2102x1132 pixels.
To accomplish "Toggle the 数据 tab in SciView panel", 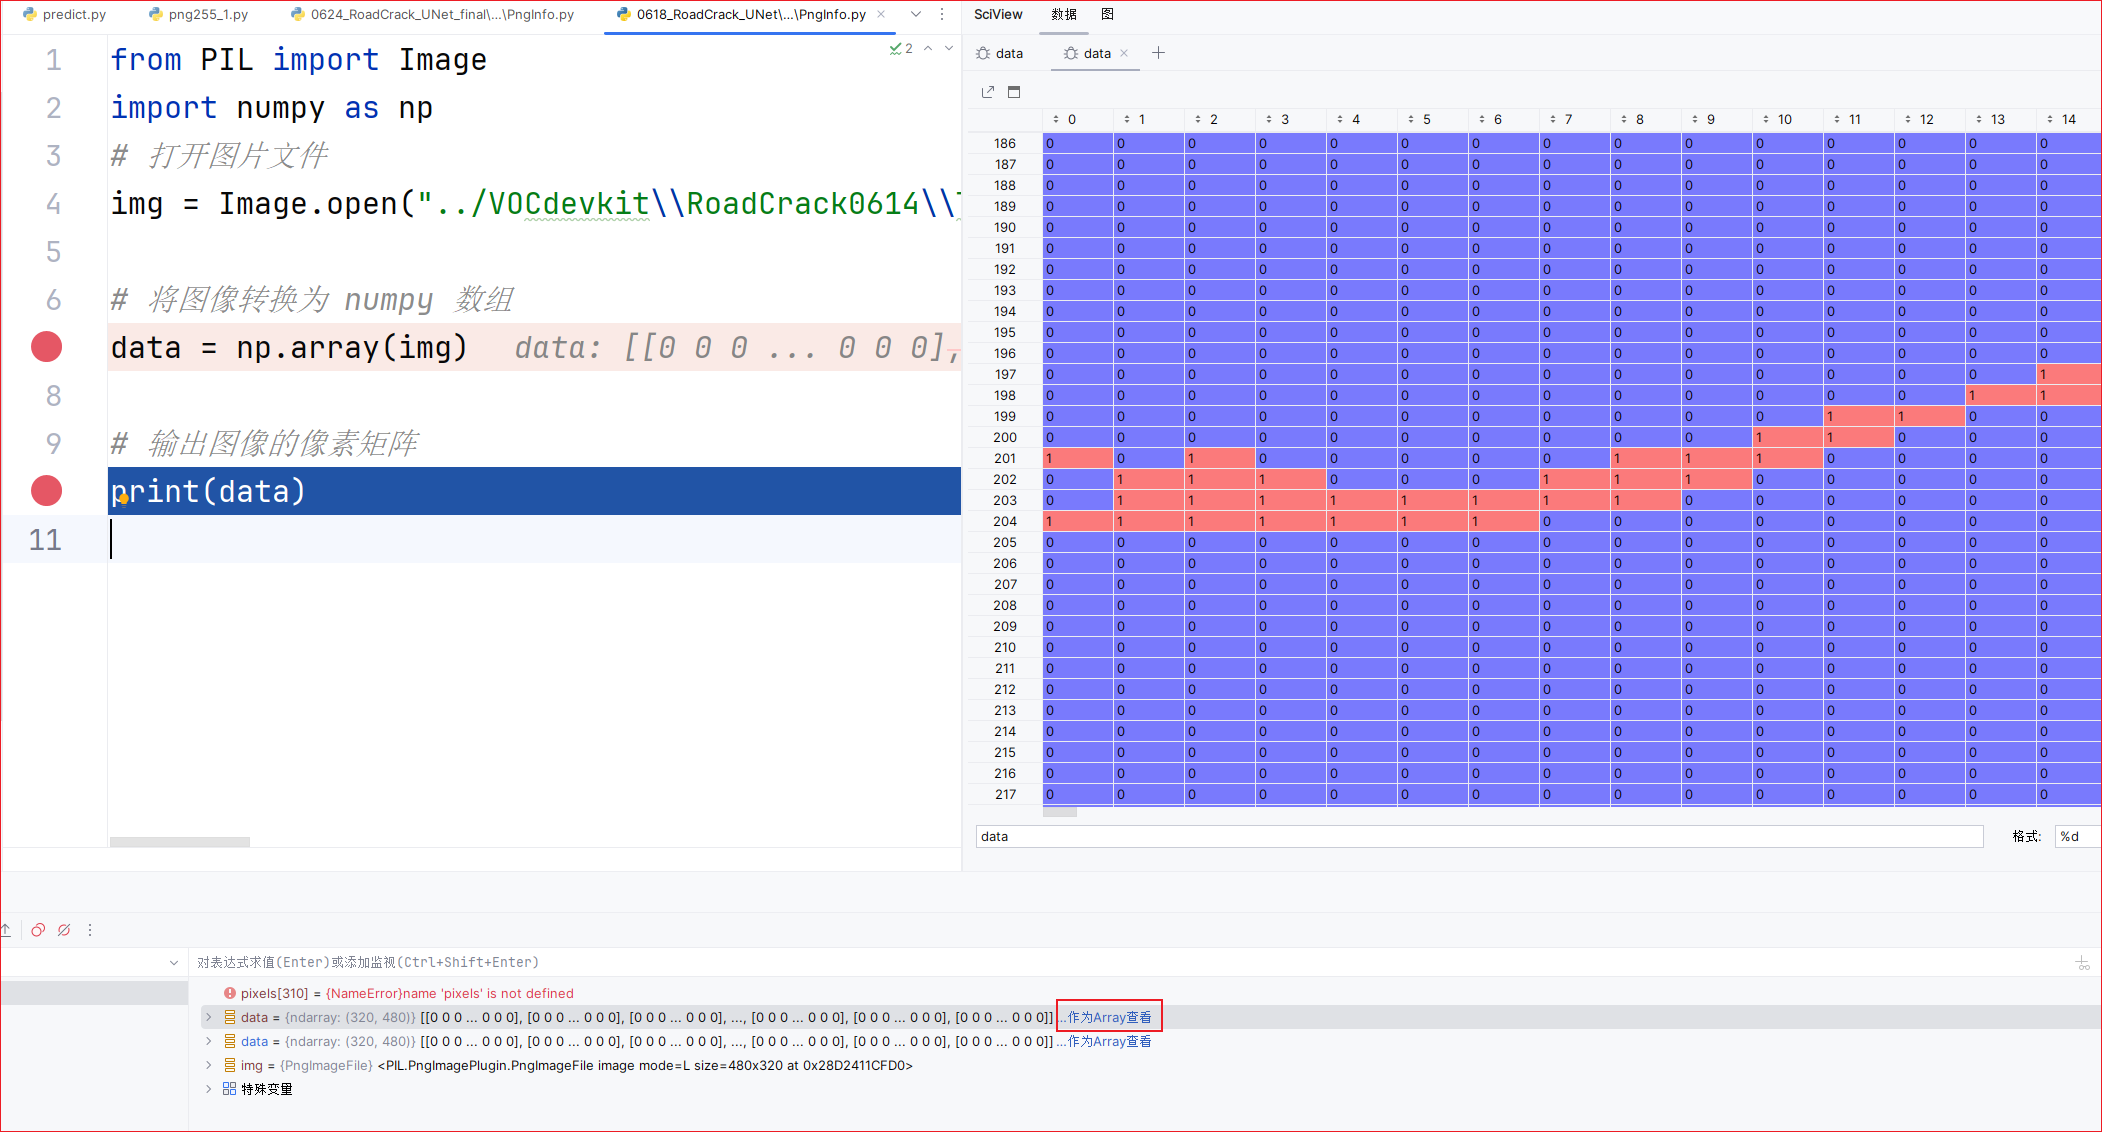I will coord(1062,13).
